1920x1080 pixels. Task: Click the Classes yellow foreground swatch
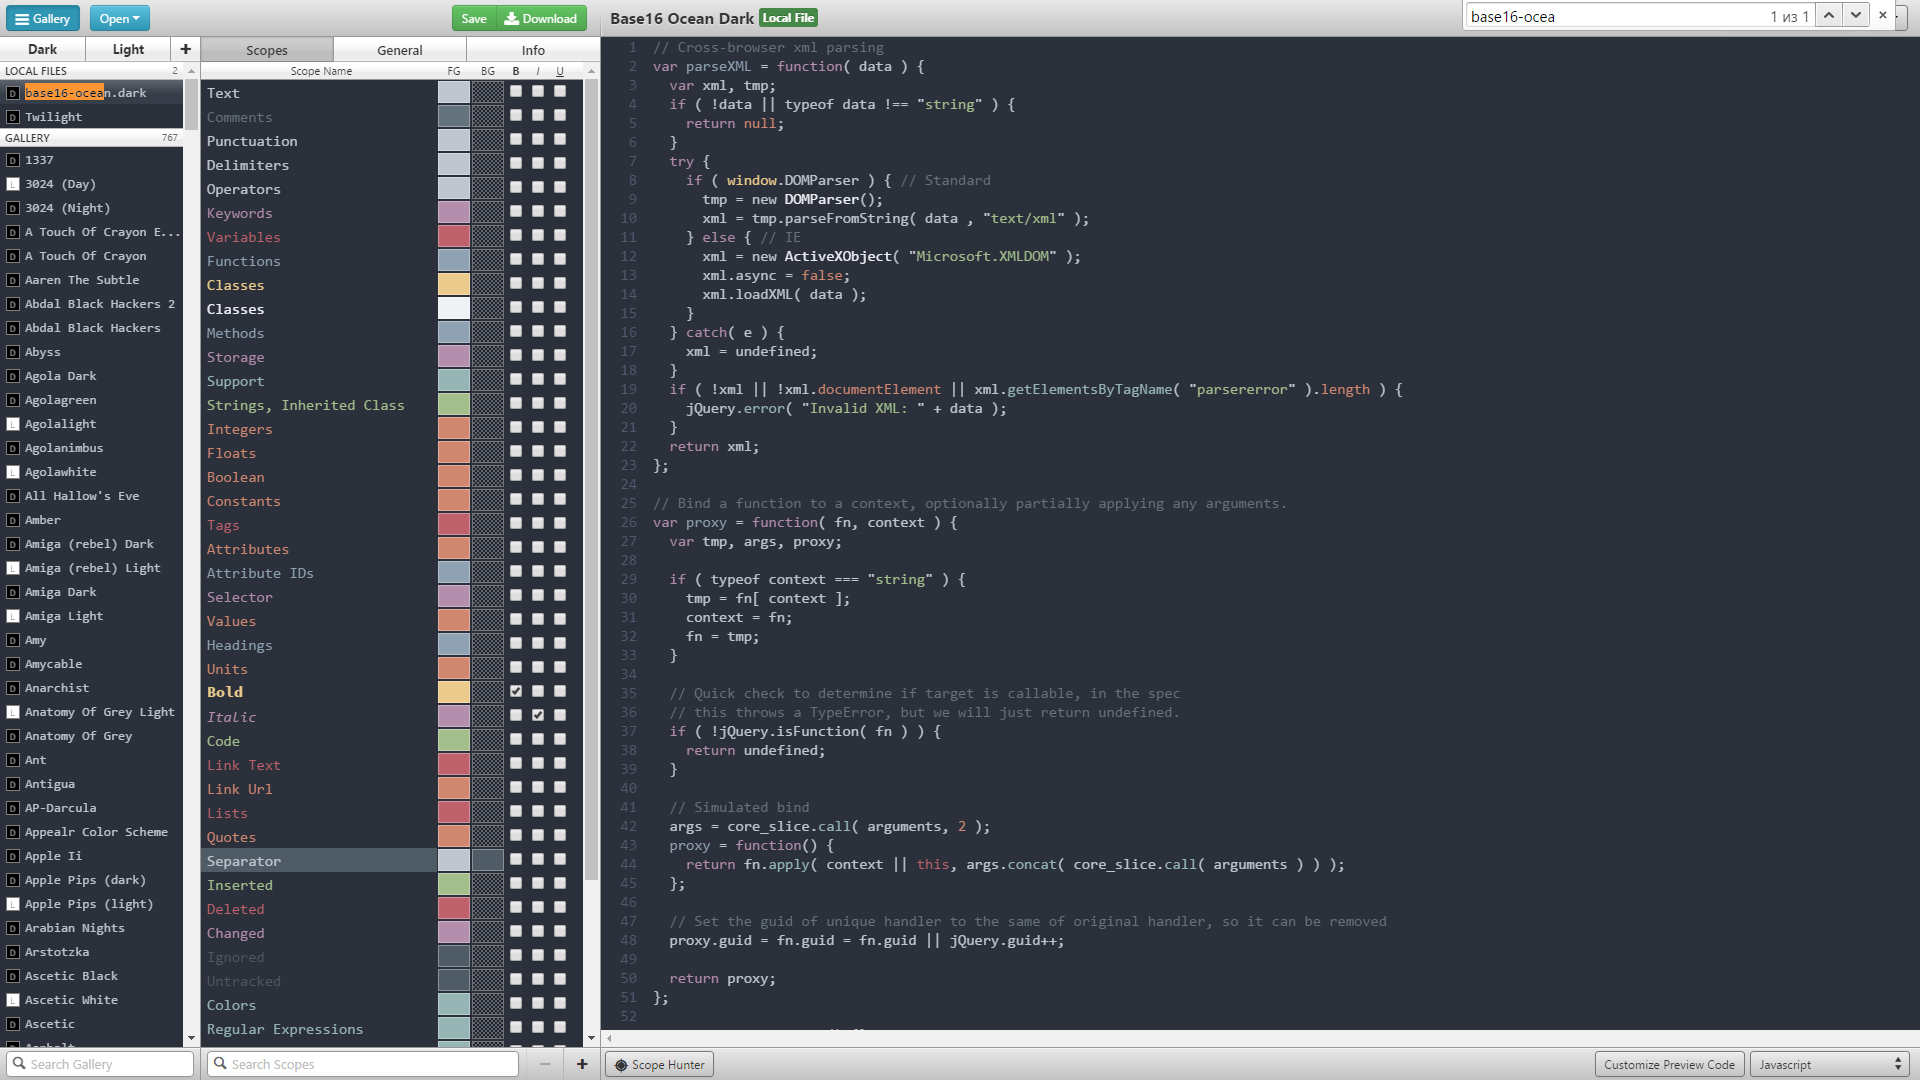pyautogui.click(x=454, y=284)
